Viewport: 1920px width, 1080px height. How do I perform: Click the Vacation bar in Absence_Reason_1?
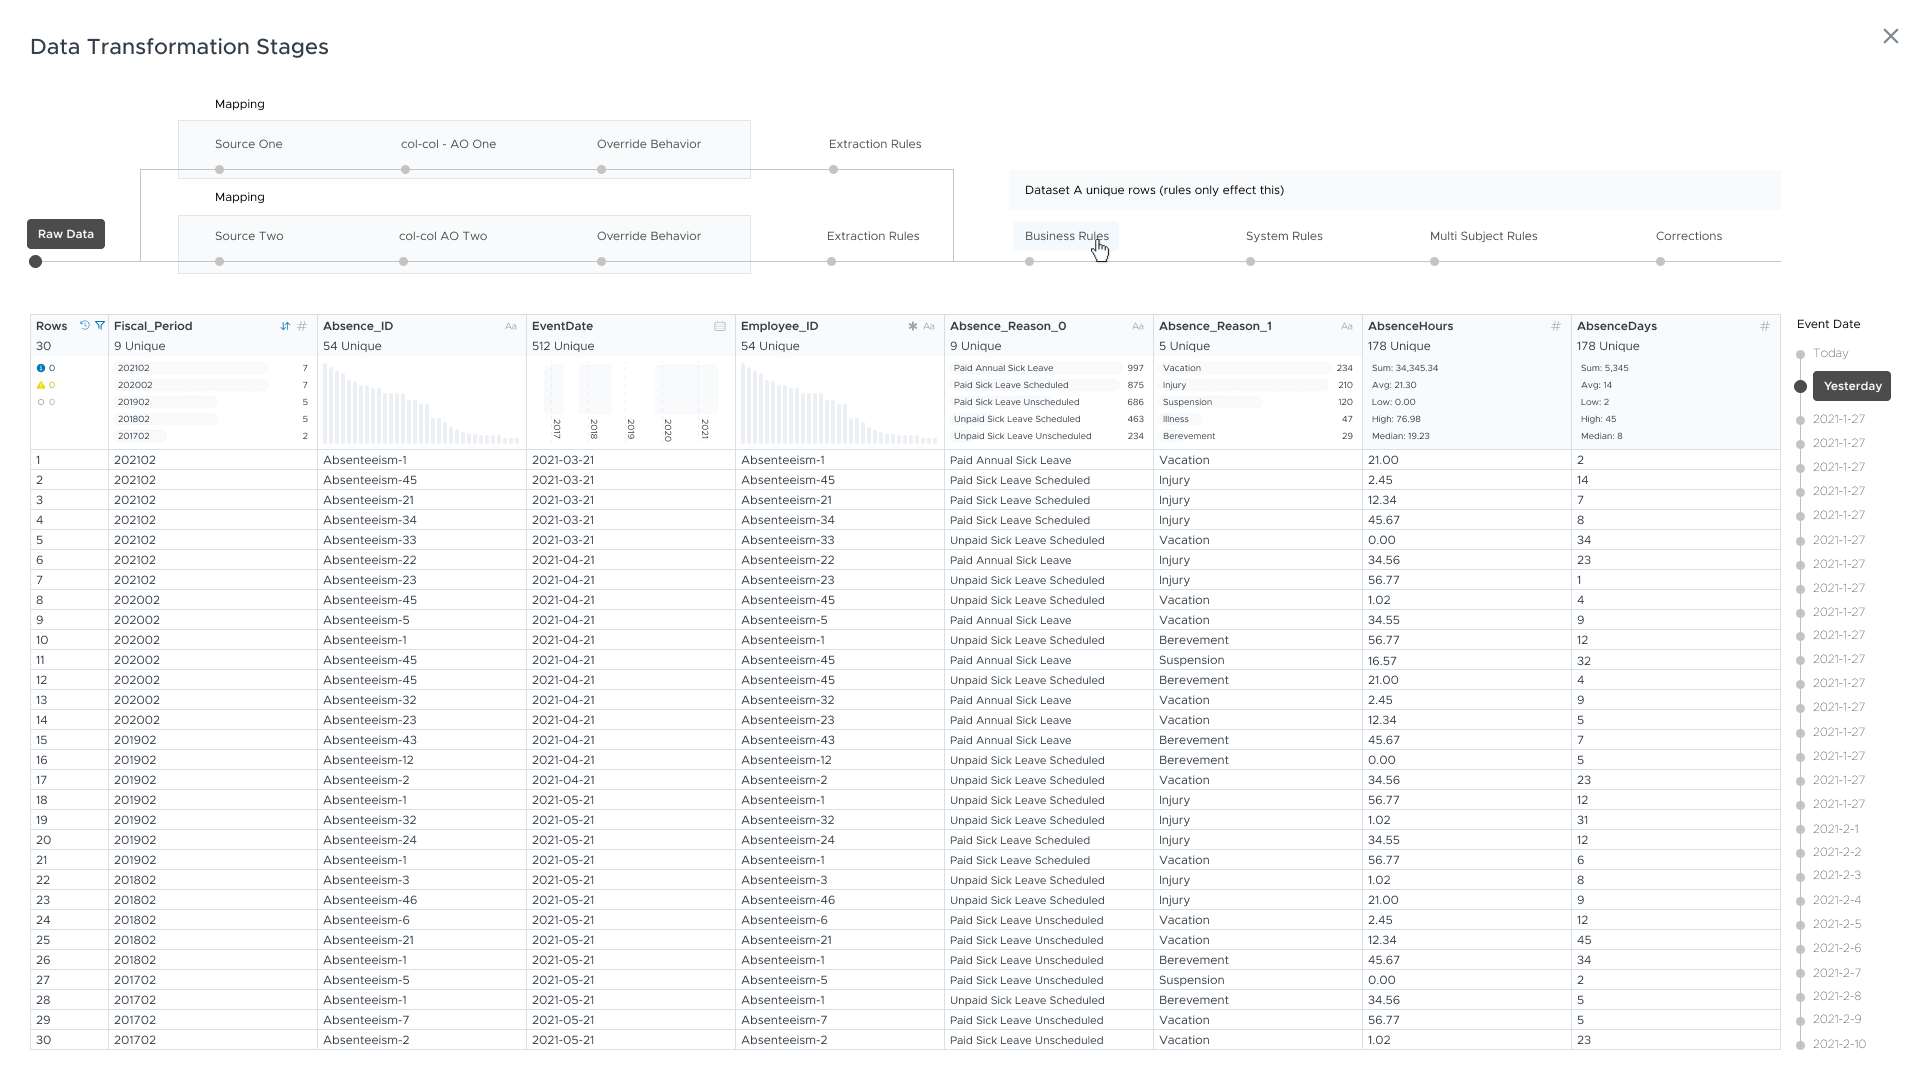pyautogui.click(x=1245, y=368)
